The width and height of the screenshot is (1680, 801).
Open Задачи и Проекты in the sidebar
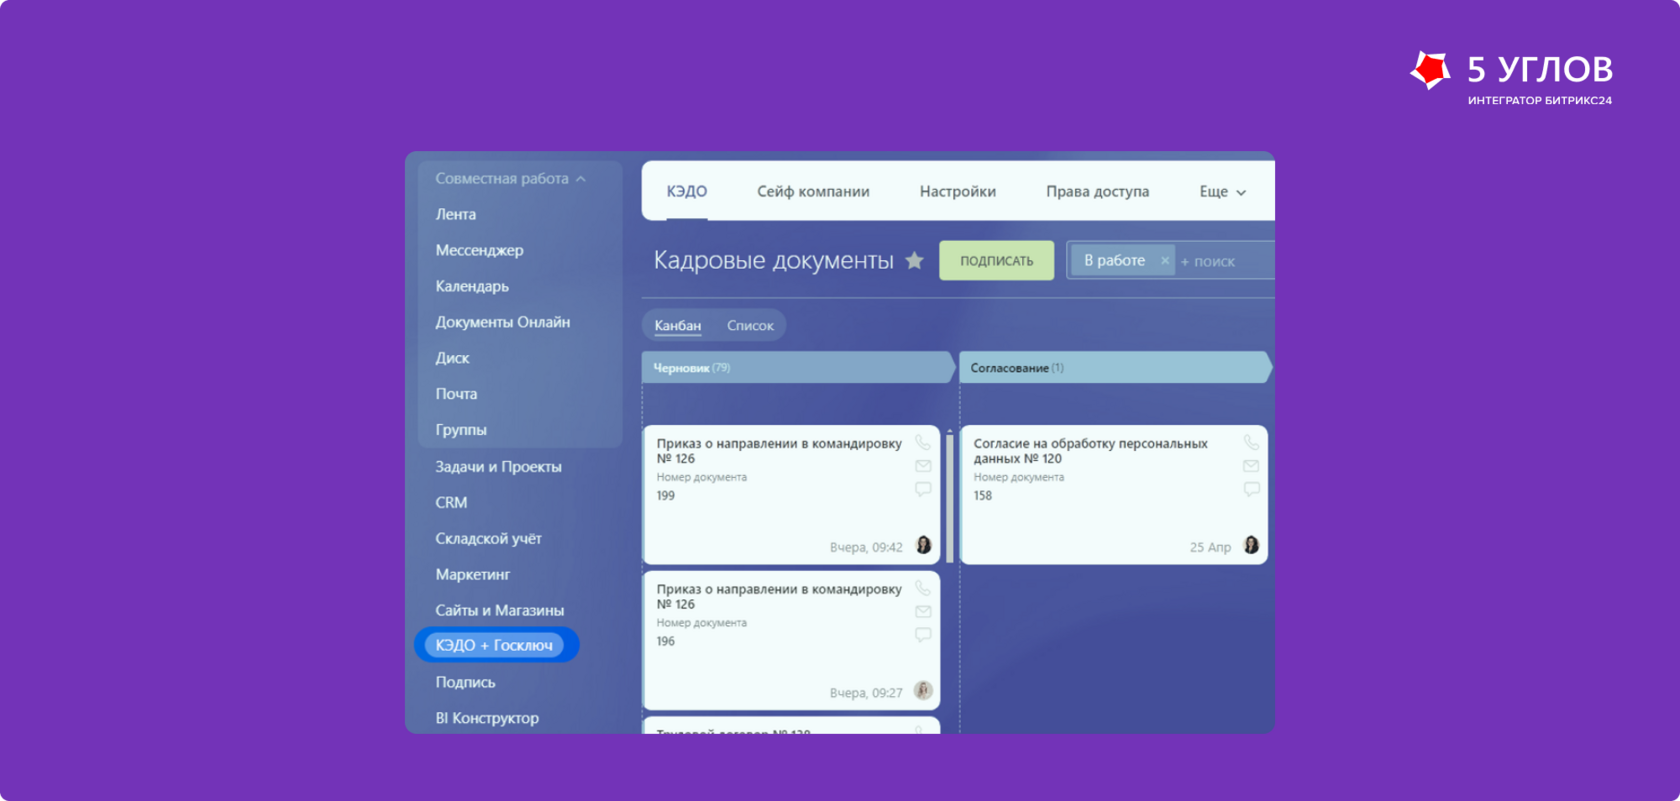point(498,467)
